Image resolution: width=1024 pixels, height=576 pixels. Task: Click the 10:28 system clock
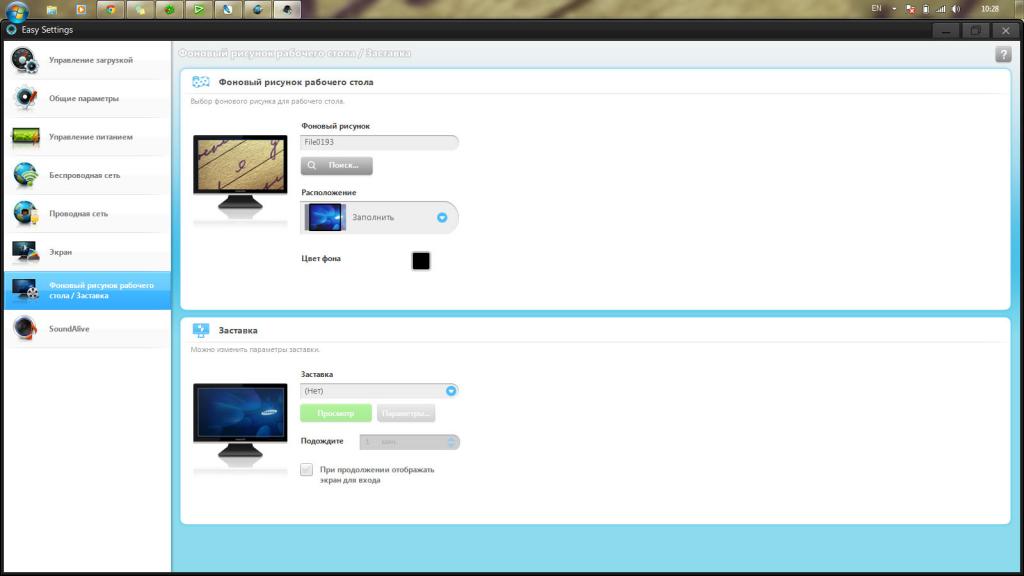[x=990, y=9]
